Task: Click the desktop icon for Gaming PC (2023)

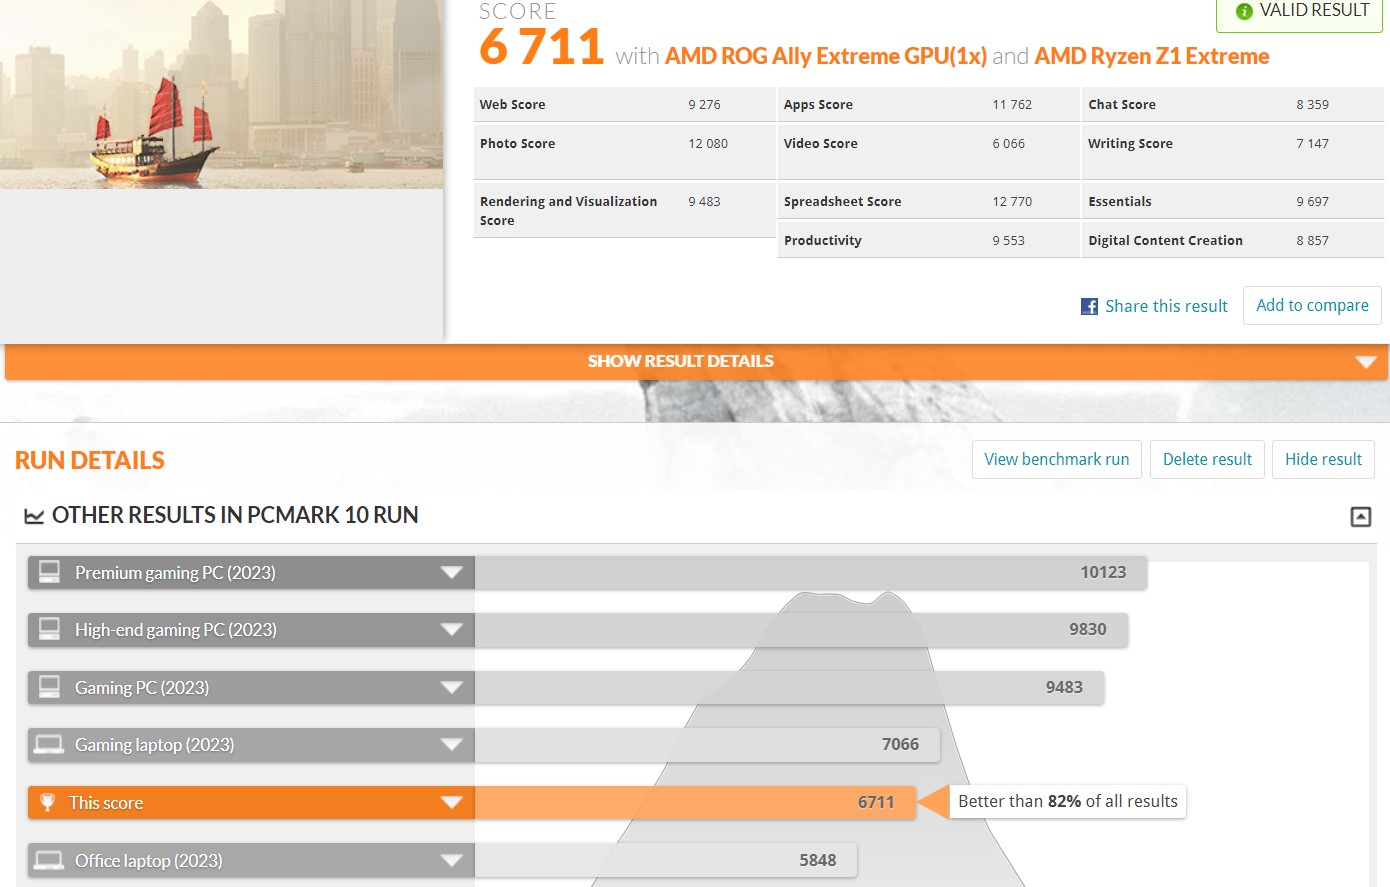Action: (x=49, y=687)
